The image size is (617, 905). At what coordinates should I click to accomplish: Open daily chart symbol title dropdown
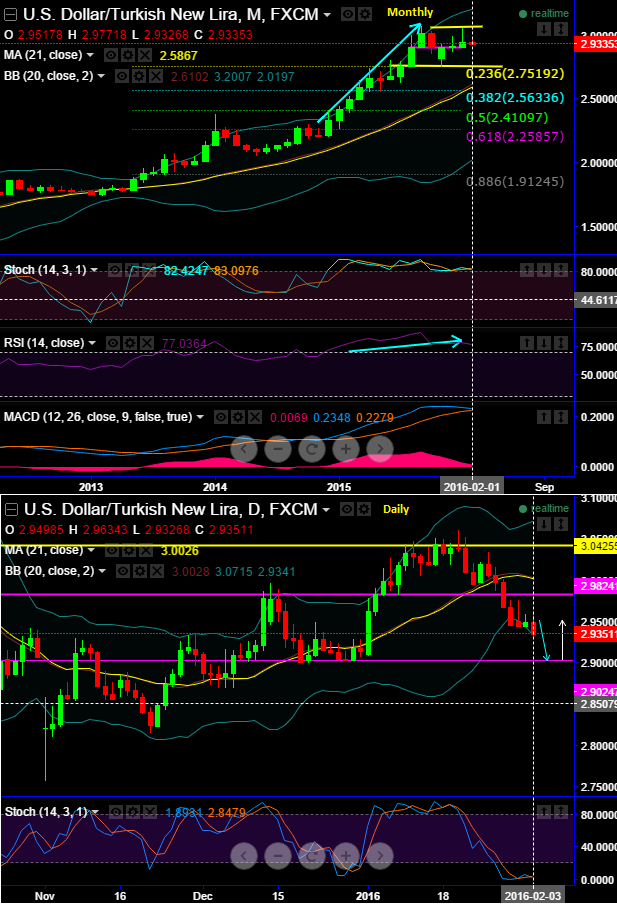[x=327, y=510]
